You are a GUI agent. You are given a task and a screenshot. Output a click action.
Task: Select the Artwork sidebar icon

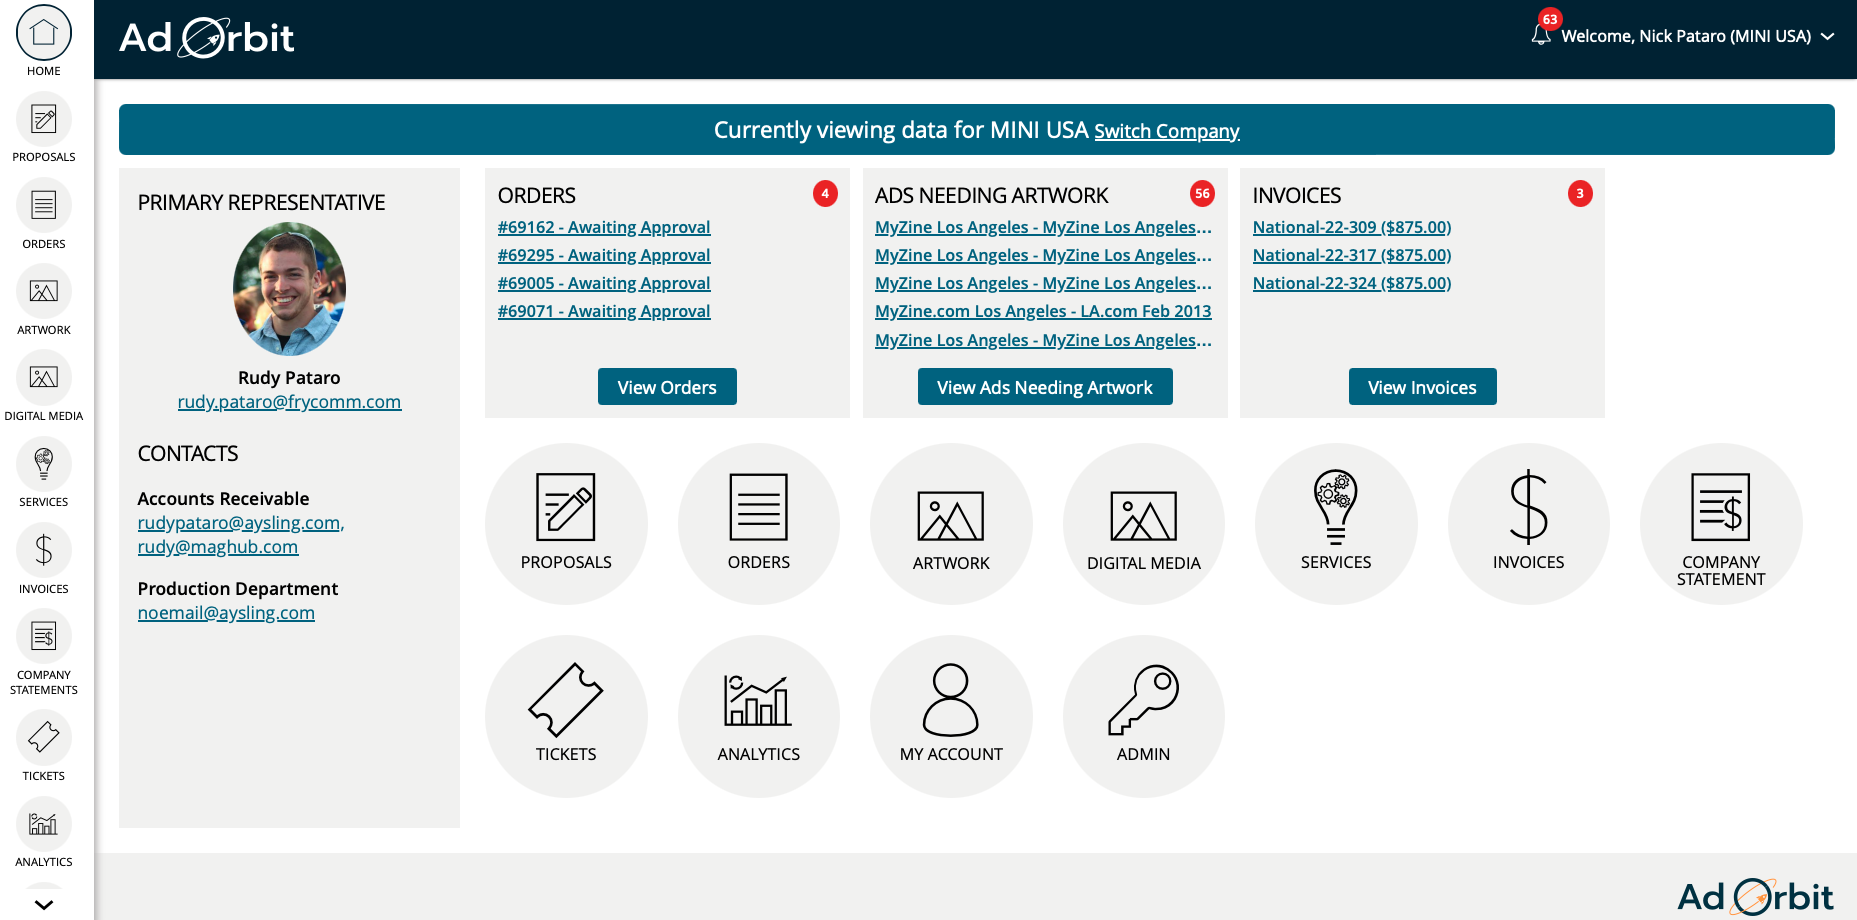[x=43, y=291]
